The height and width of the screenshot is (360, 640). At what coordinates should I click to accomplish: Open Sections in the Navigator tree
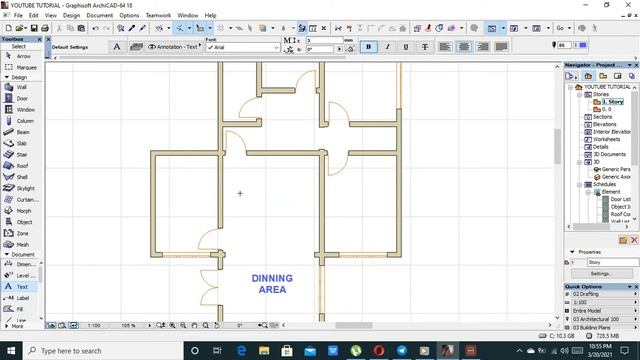pos(602,117)
